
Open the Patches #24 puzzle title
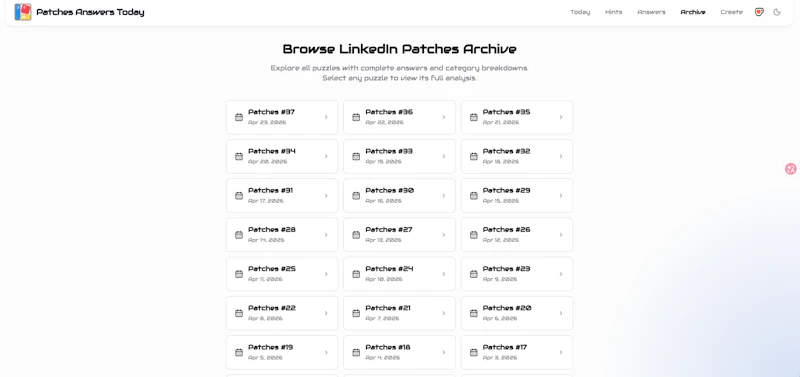pyautogui.click(x=389, y=269)
